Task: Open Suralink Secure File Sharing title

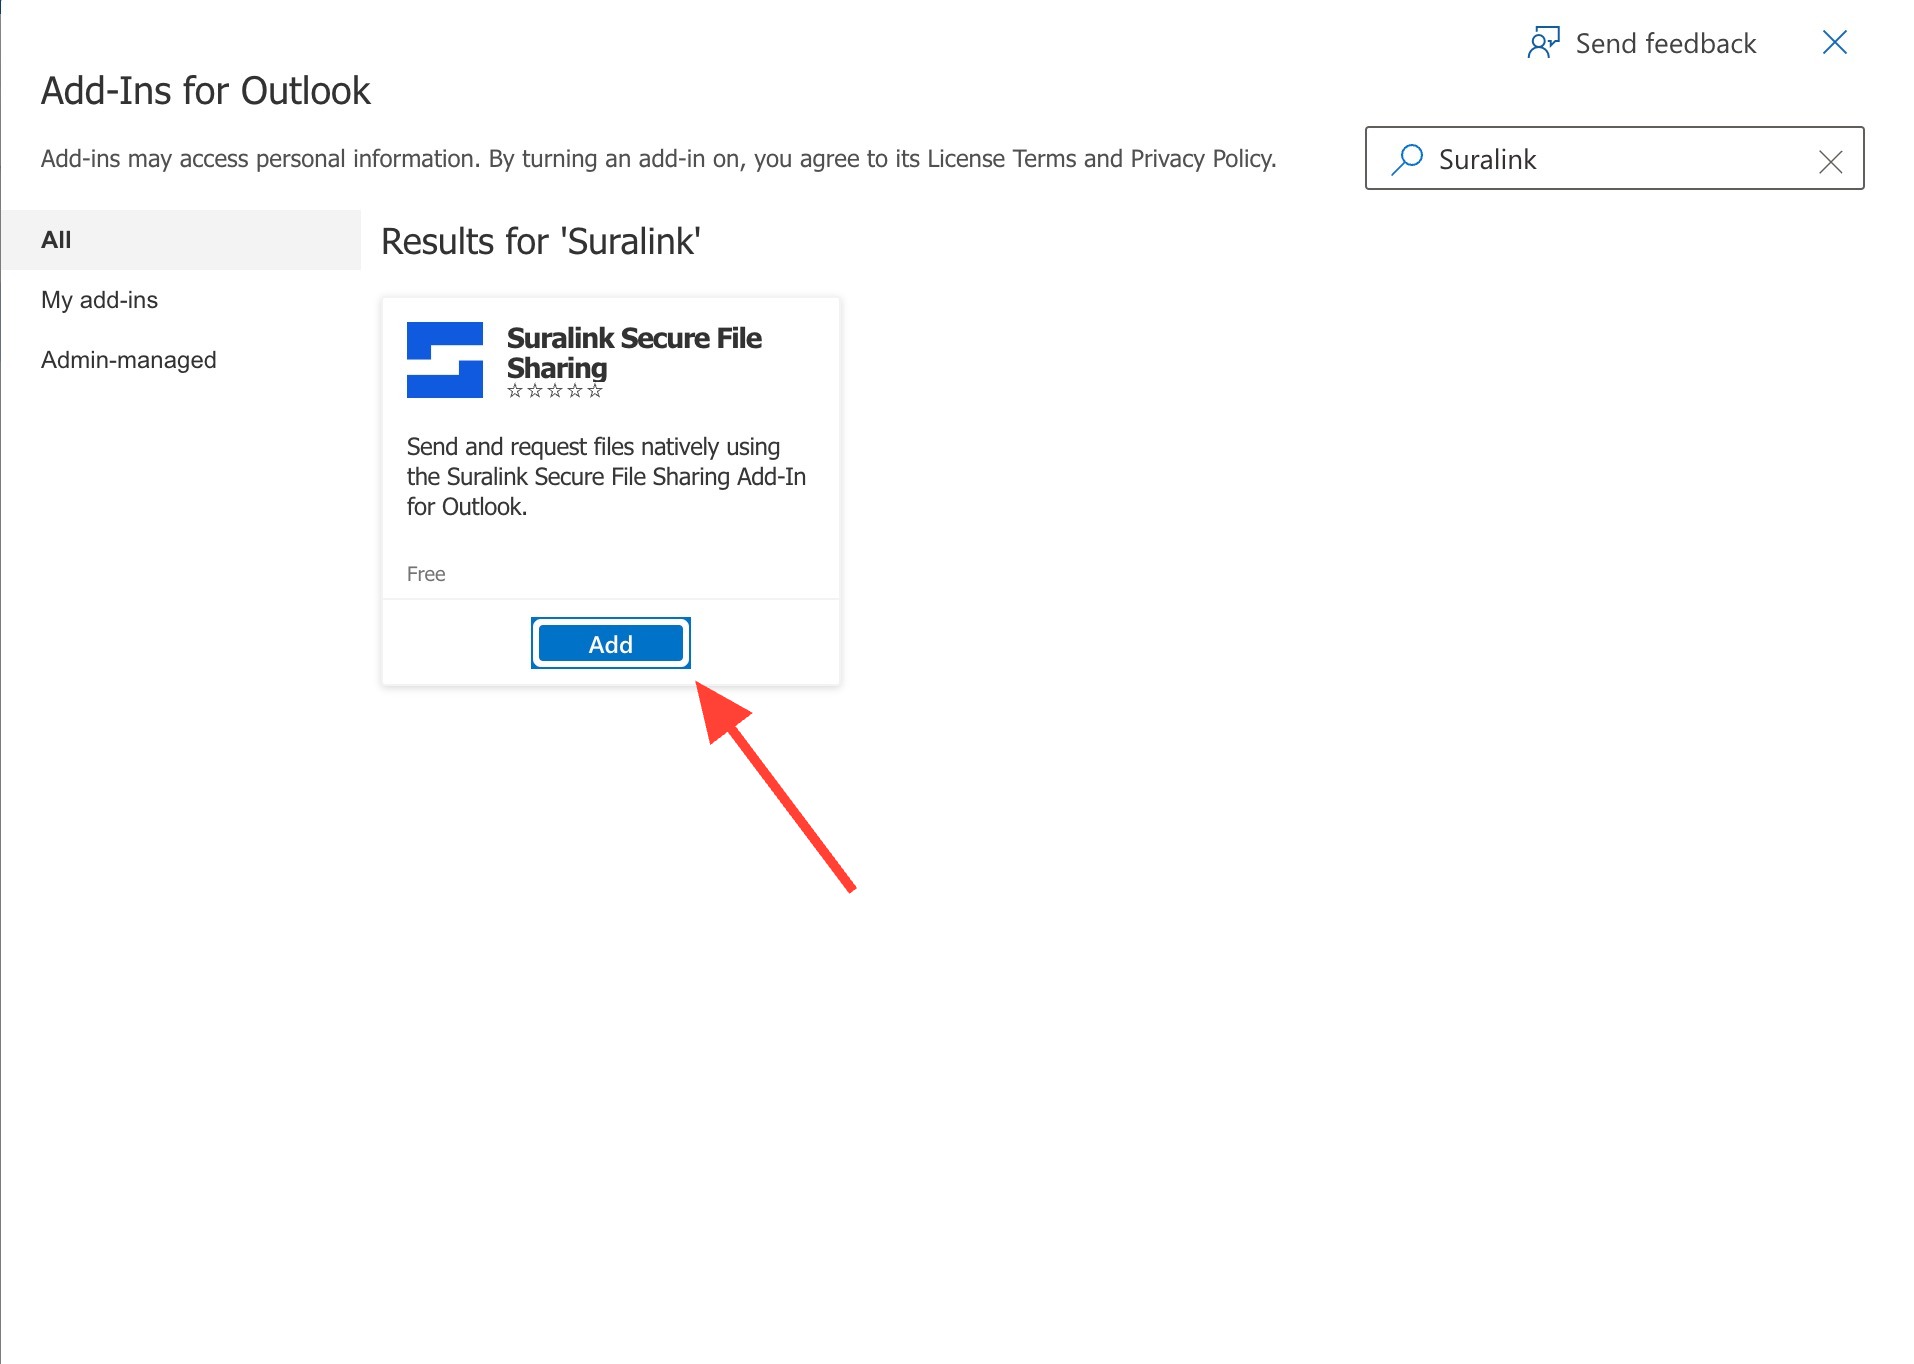Action: click(634, 352)
